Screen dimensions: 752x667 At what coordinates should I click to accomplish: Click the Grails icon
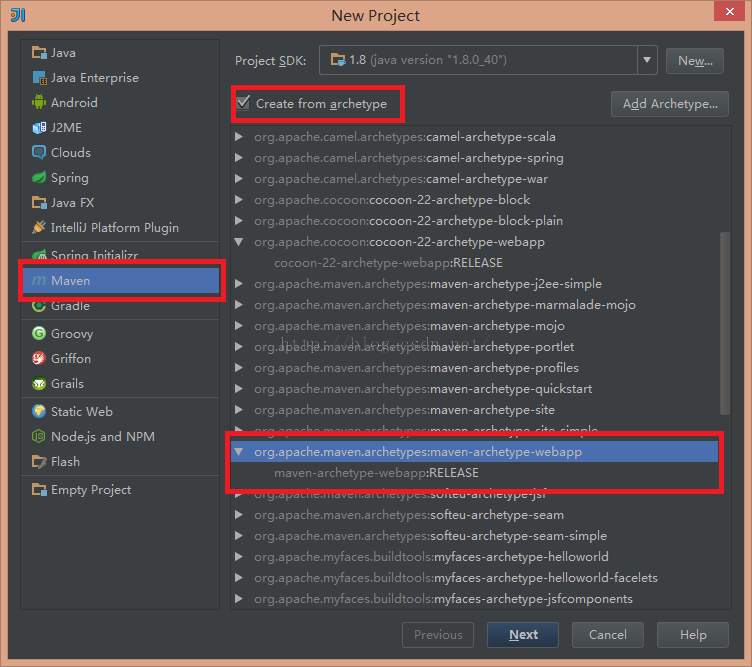click(39, 384)
